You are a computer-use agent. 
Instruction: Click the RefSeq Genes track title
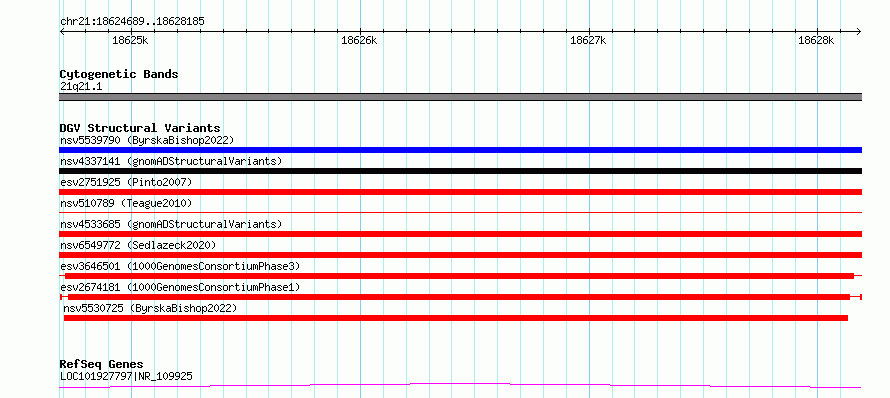pos(101,364)
